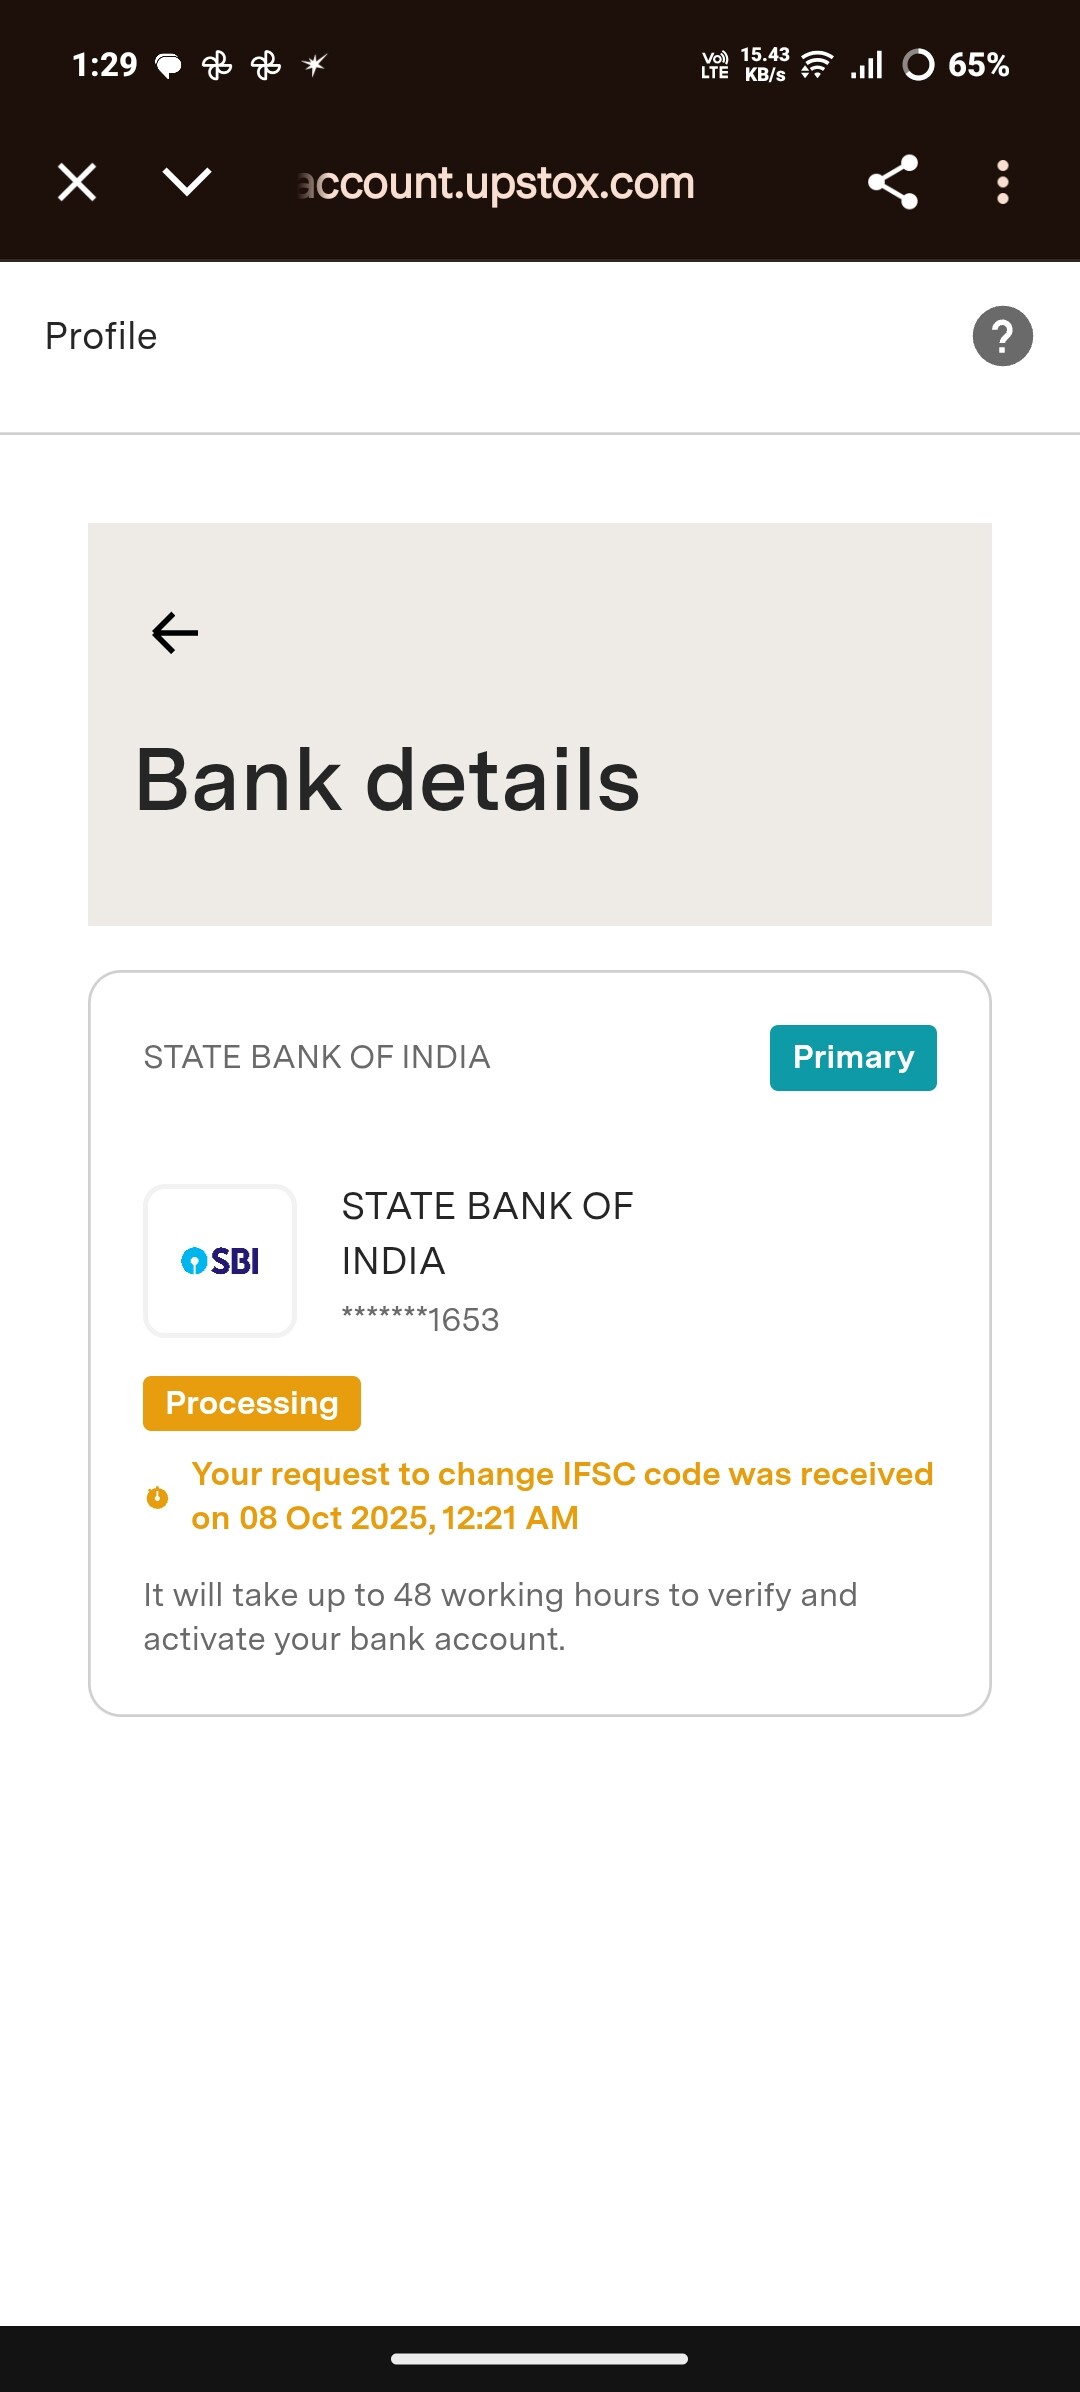Tap the bottom home gesture bar
Screen dimensions: 1080x2392
click(x=540, y=2358)
